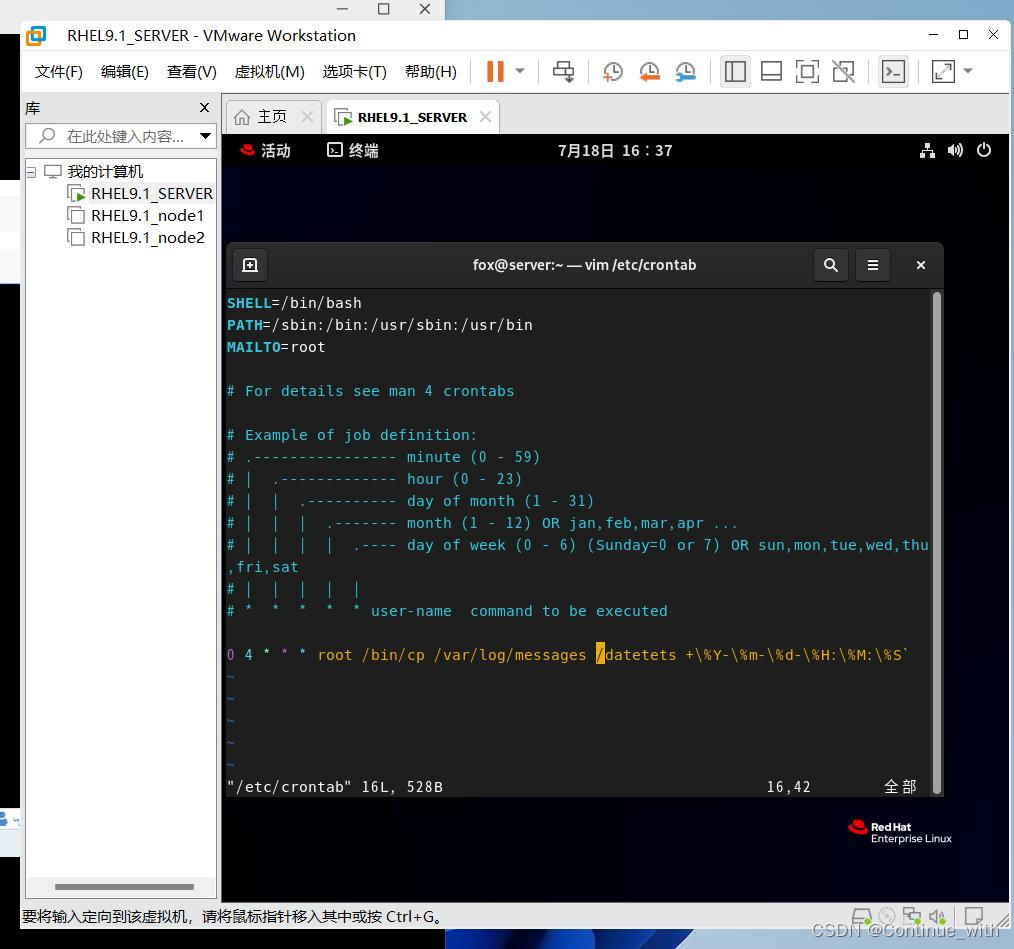Take a snapshot of the virtual machine
1014x949 pixels.
point(612,71)
